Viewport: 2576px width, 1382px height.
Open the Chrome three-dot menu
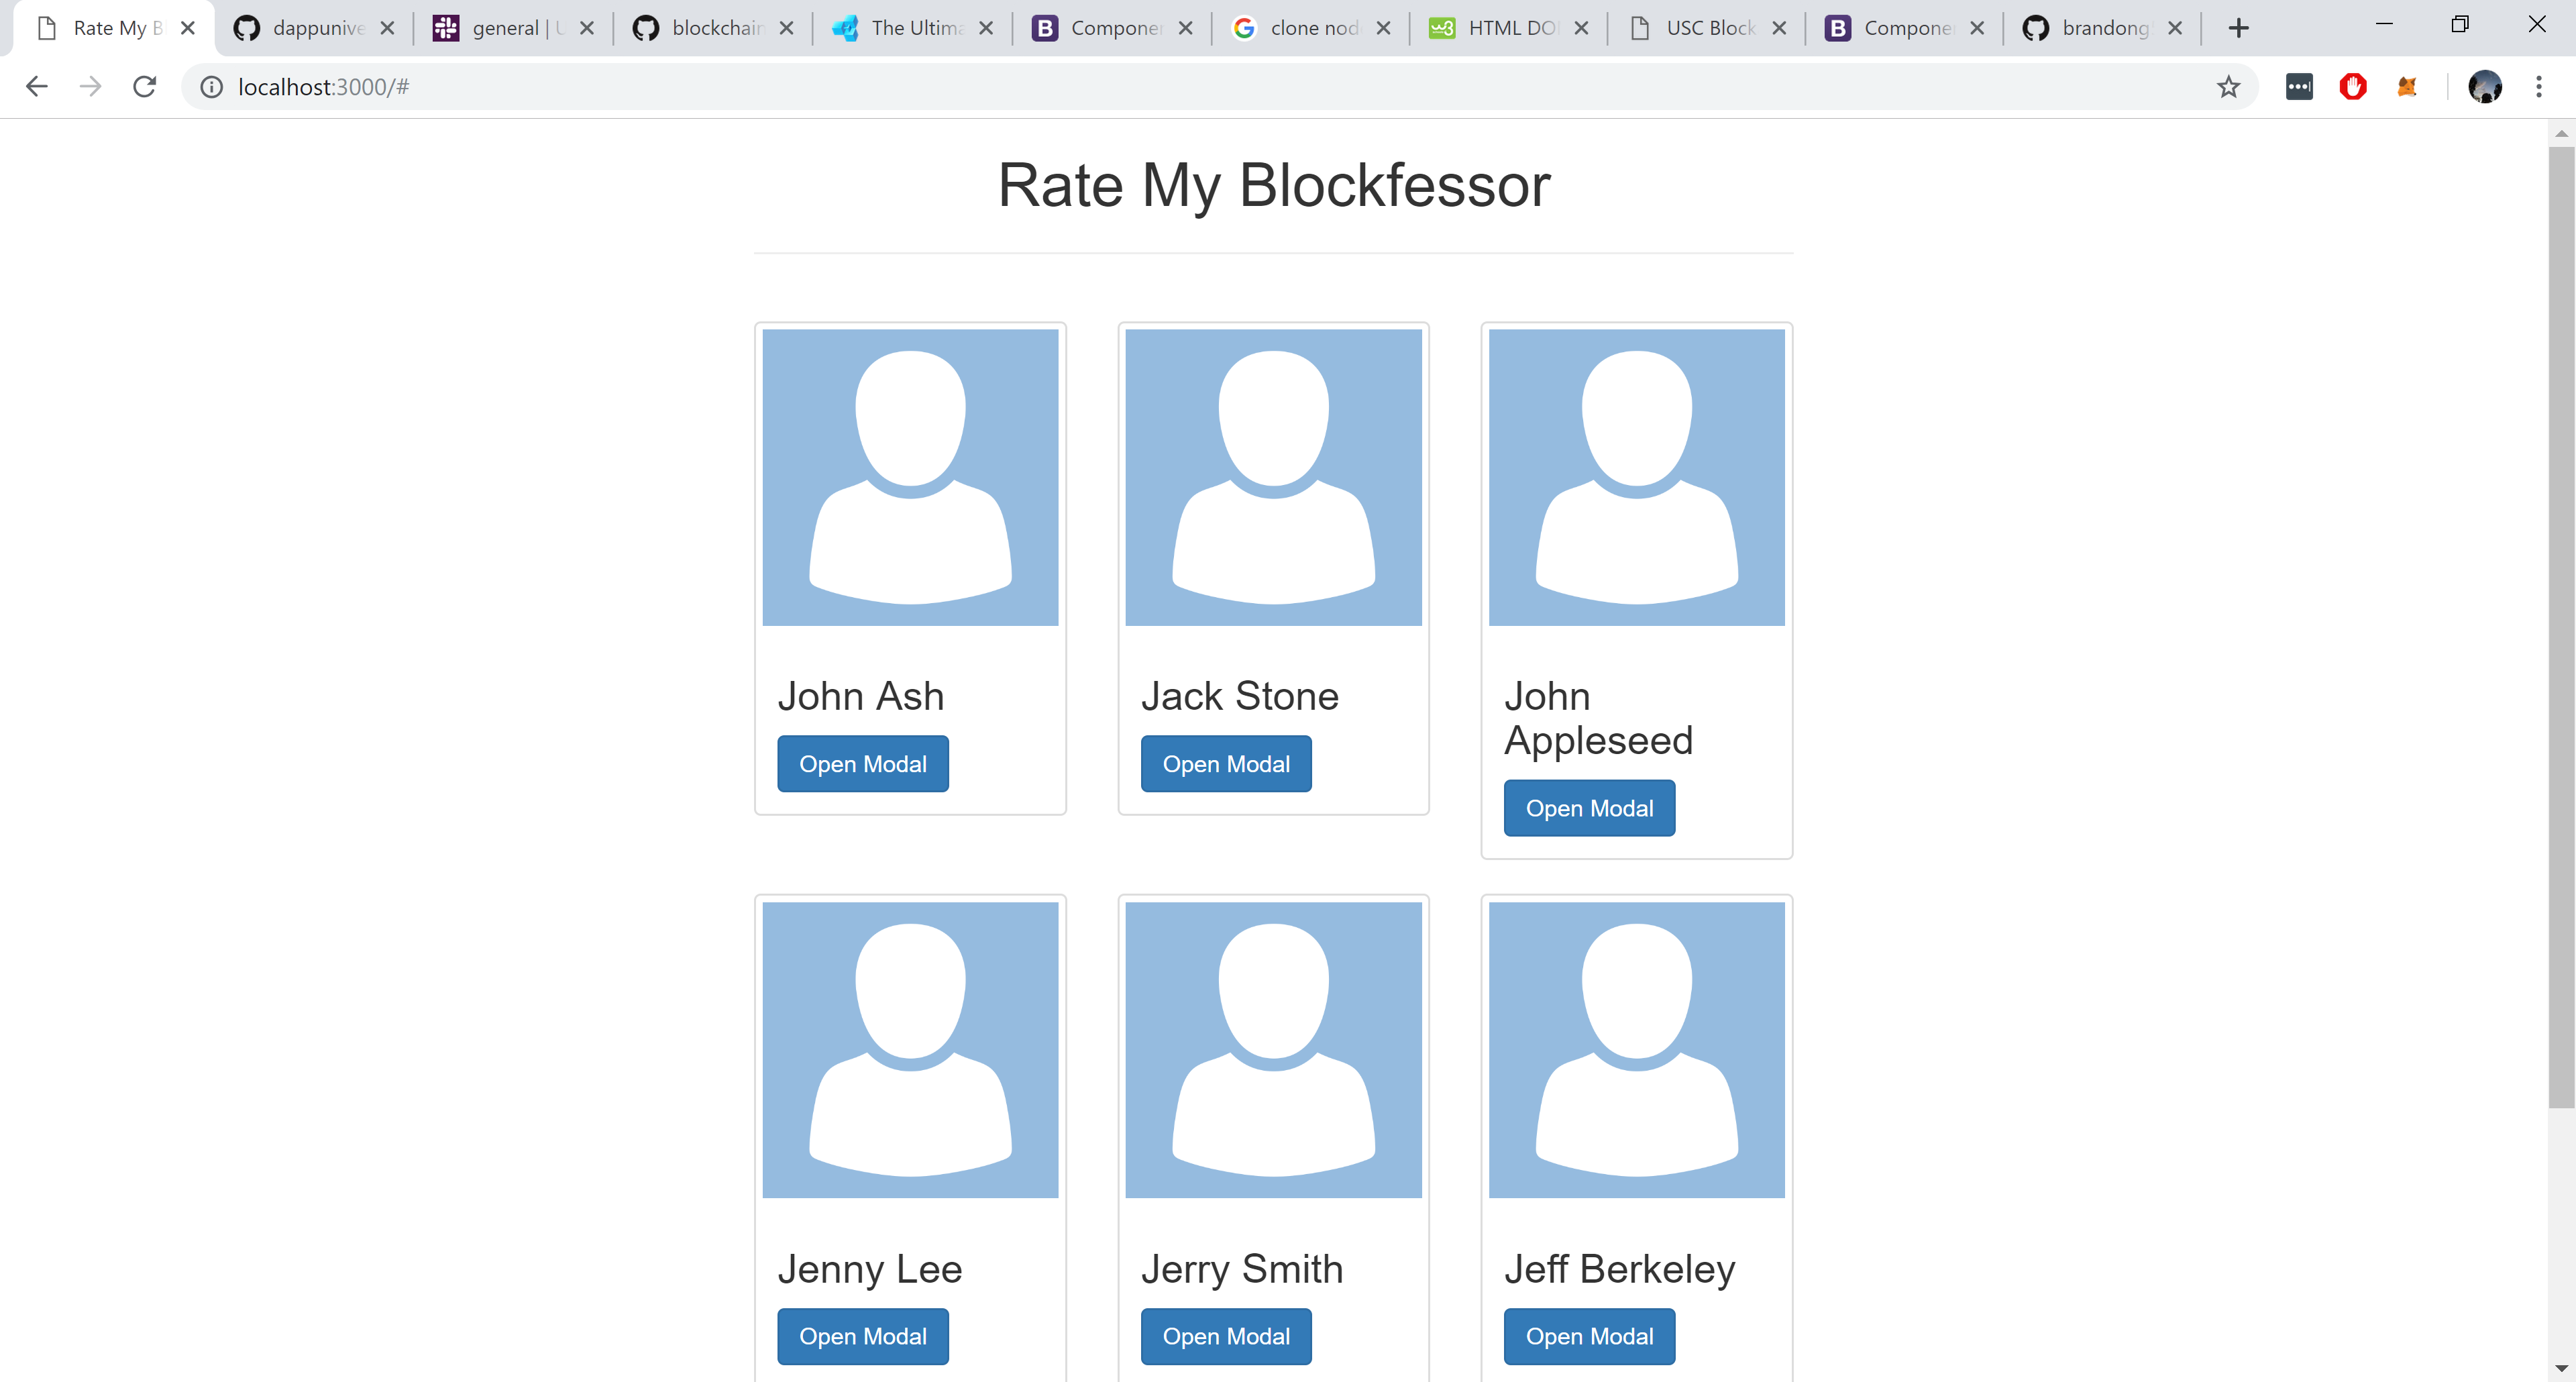pos(2538,87)
